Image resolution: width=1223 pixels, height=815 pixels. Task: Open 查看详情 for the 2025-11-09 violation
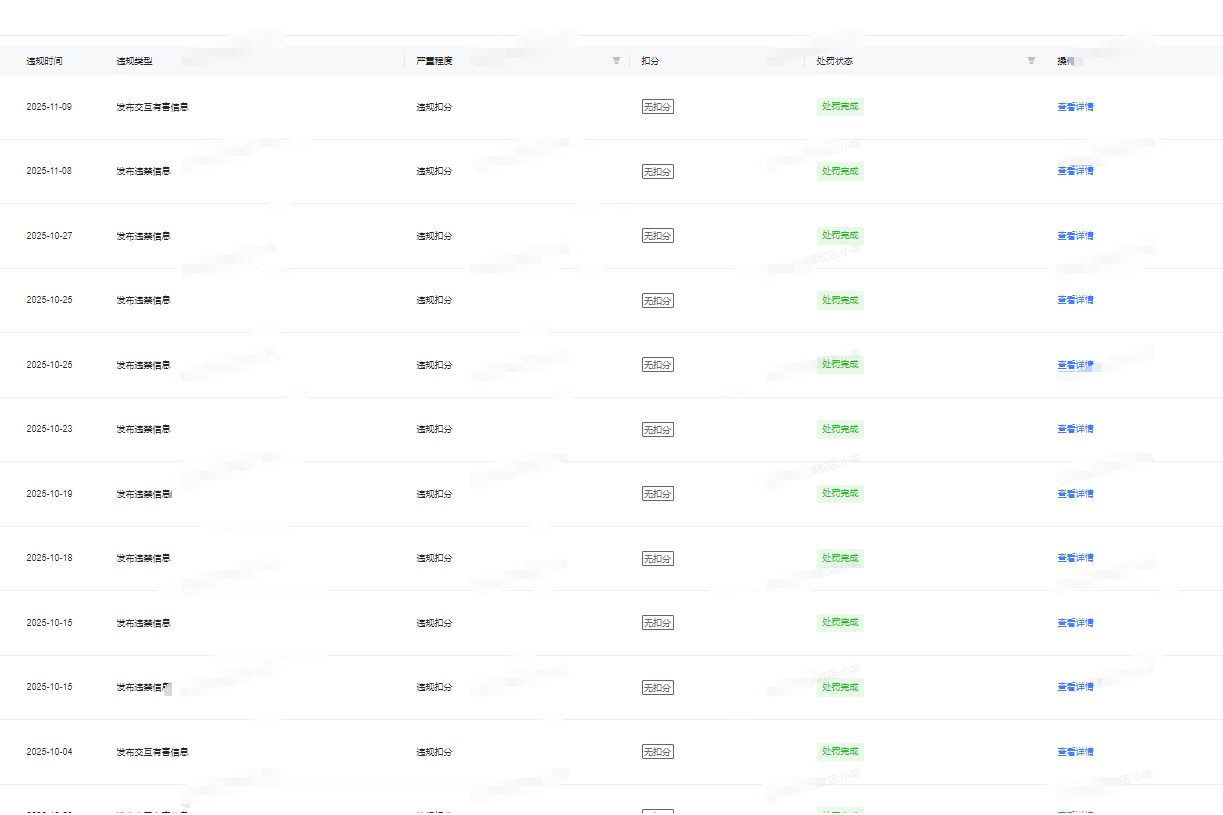pyautogui.click(x=1075, y=107)
